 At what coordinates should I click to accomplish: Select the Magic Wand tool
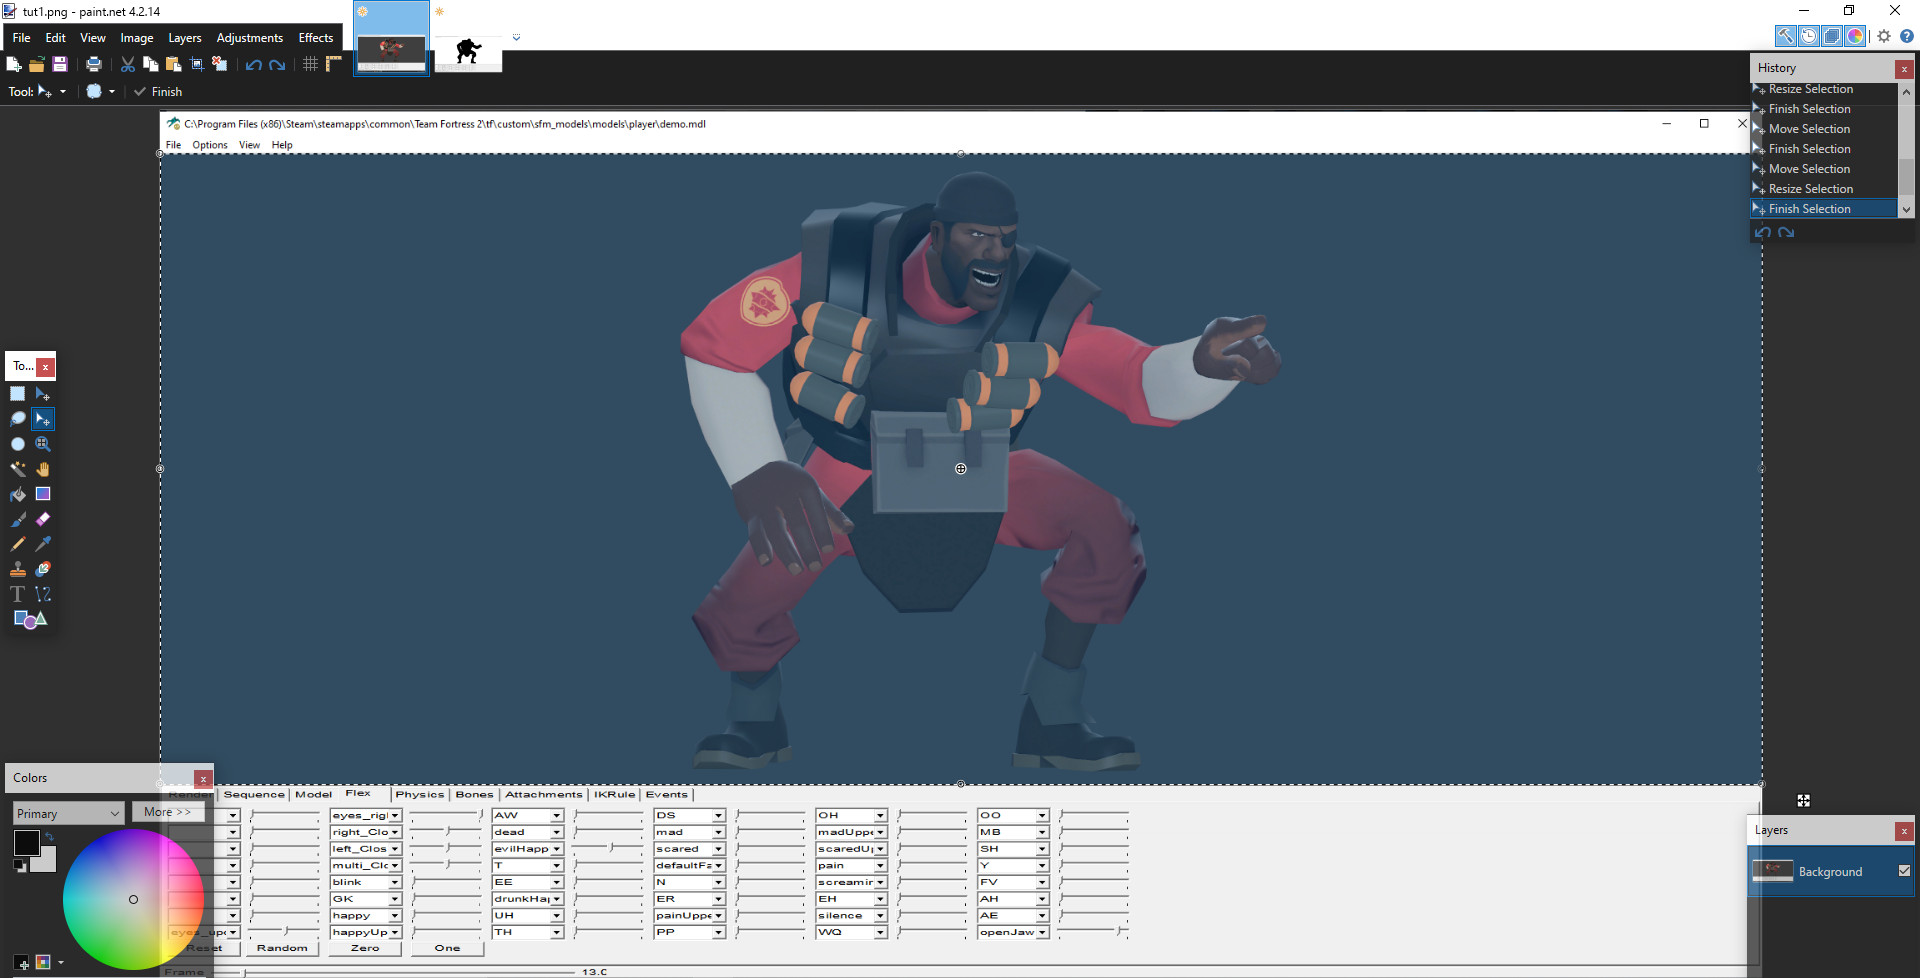tap(18, 469)
